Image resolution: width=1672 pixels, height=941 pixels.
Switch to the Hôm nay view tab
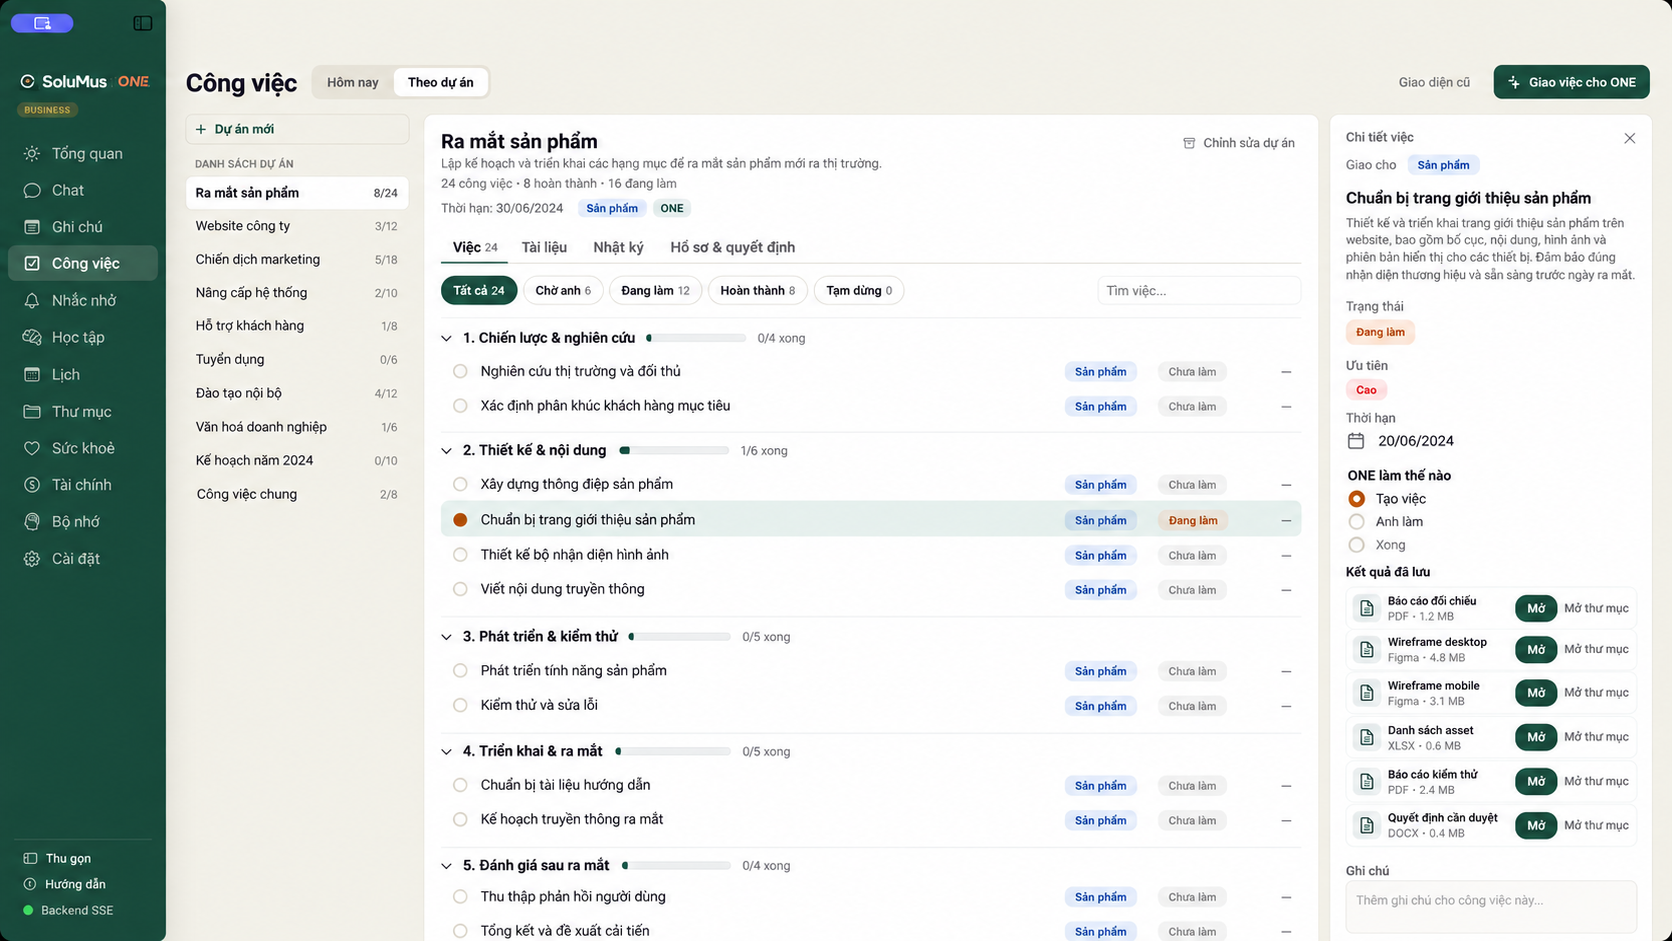click(353, 82)
